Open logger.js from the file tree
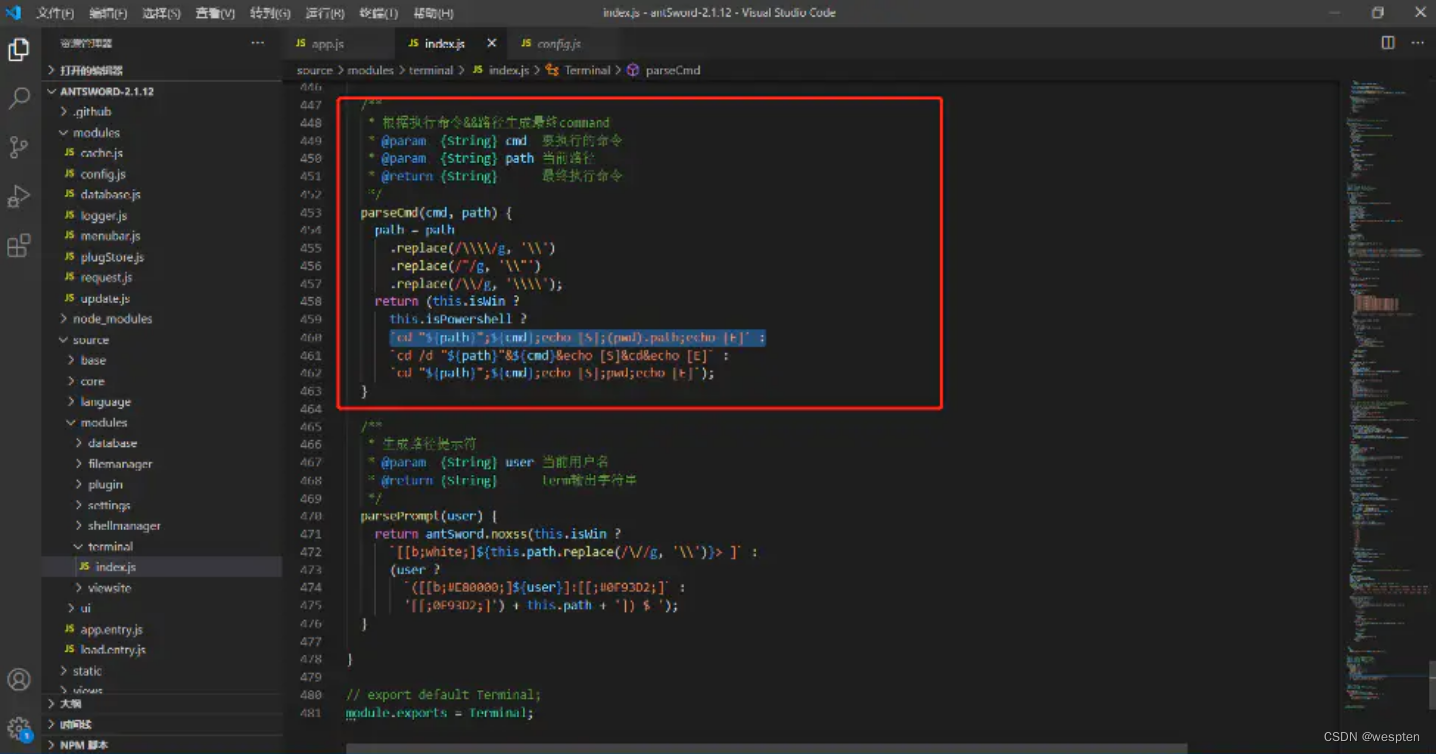 point(104,216)
